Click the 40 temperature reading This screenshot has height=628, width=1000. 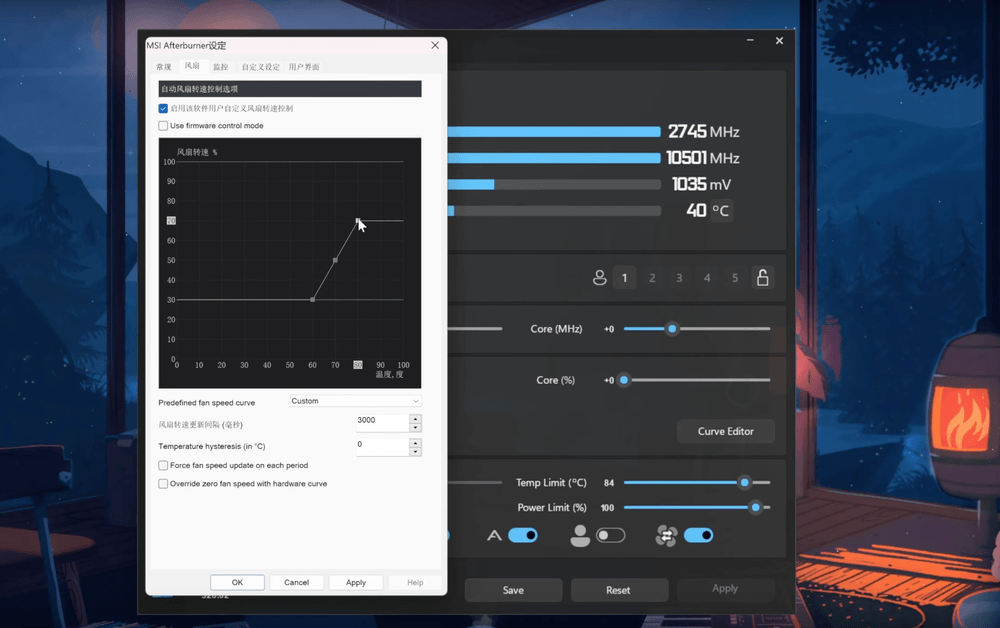tap(696, 210)
